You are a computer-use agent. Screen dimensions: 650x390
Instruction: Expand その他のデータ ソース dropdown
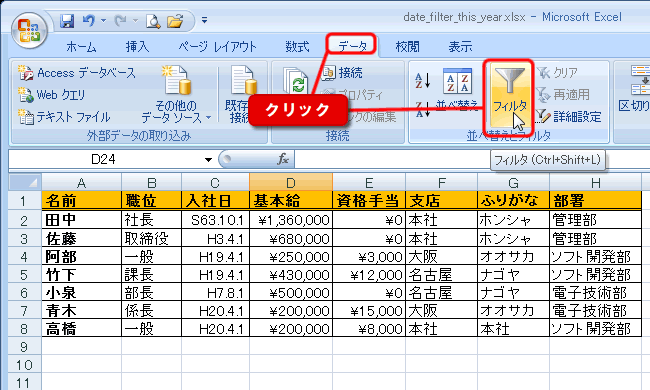point(177,94)
